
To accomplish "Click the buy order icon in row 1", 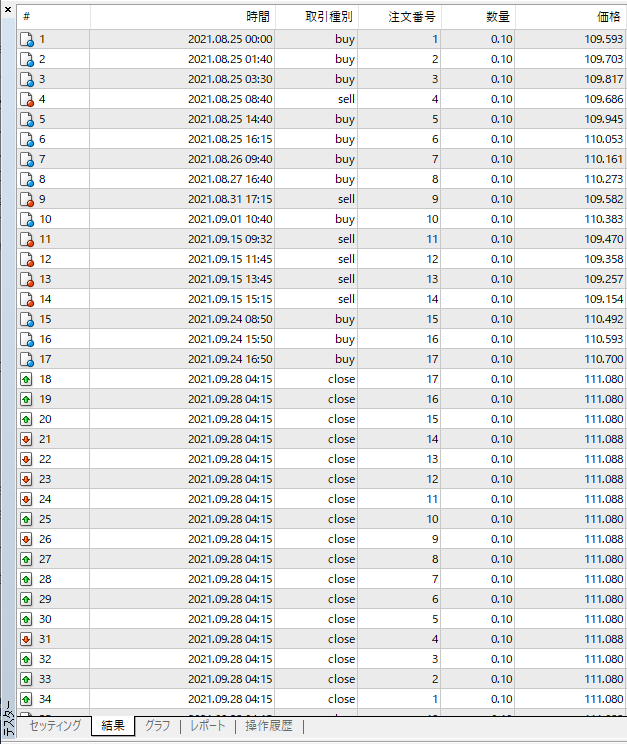I will pyautogui.click(x=27, y=39).
